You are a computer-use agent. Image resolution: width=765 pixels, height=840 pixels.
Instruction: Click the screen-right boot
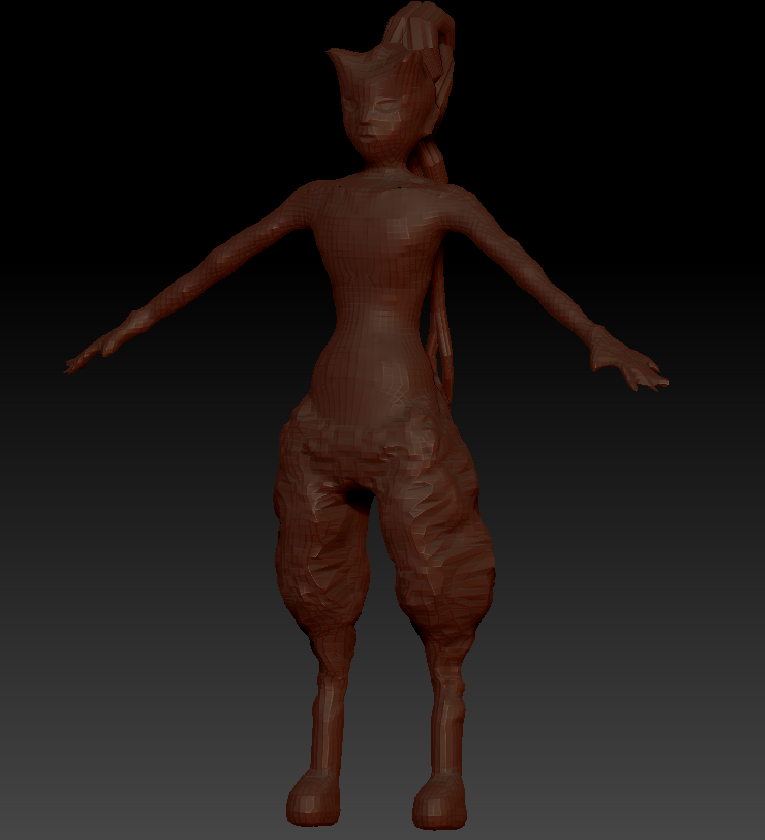[440, 802]
